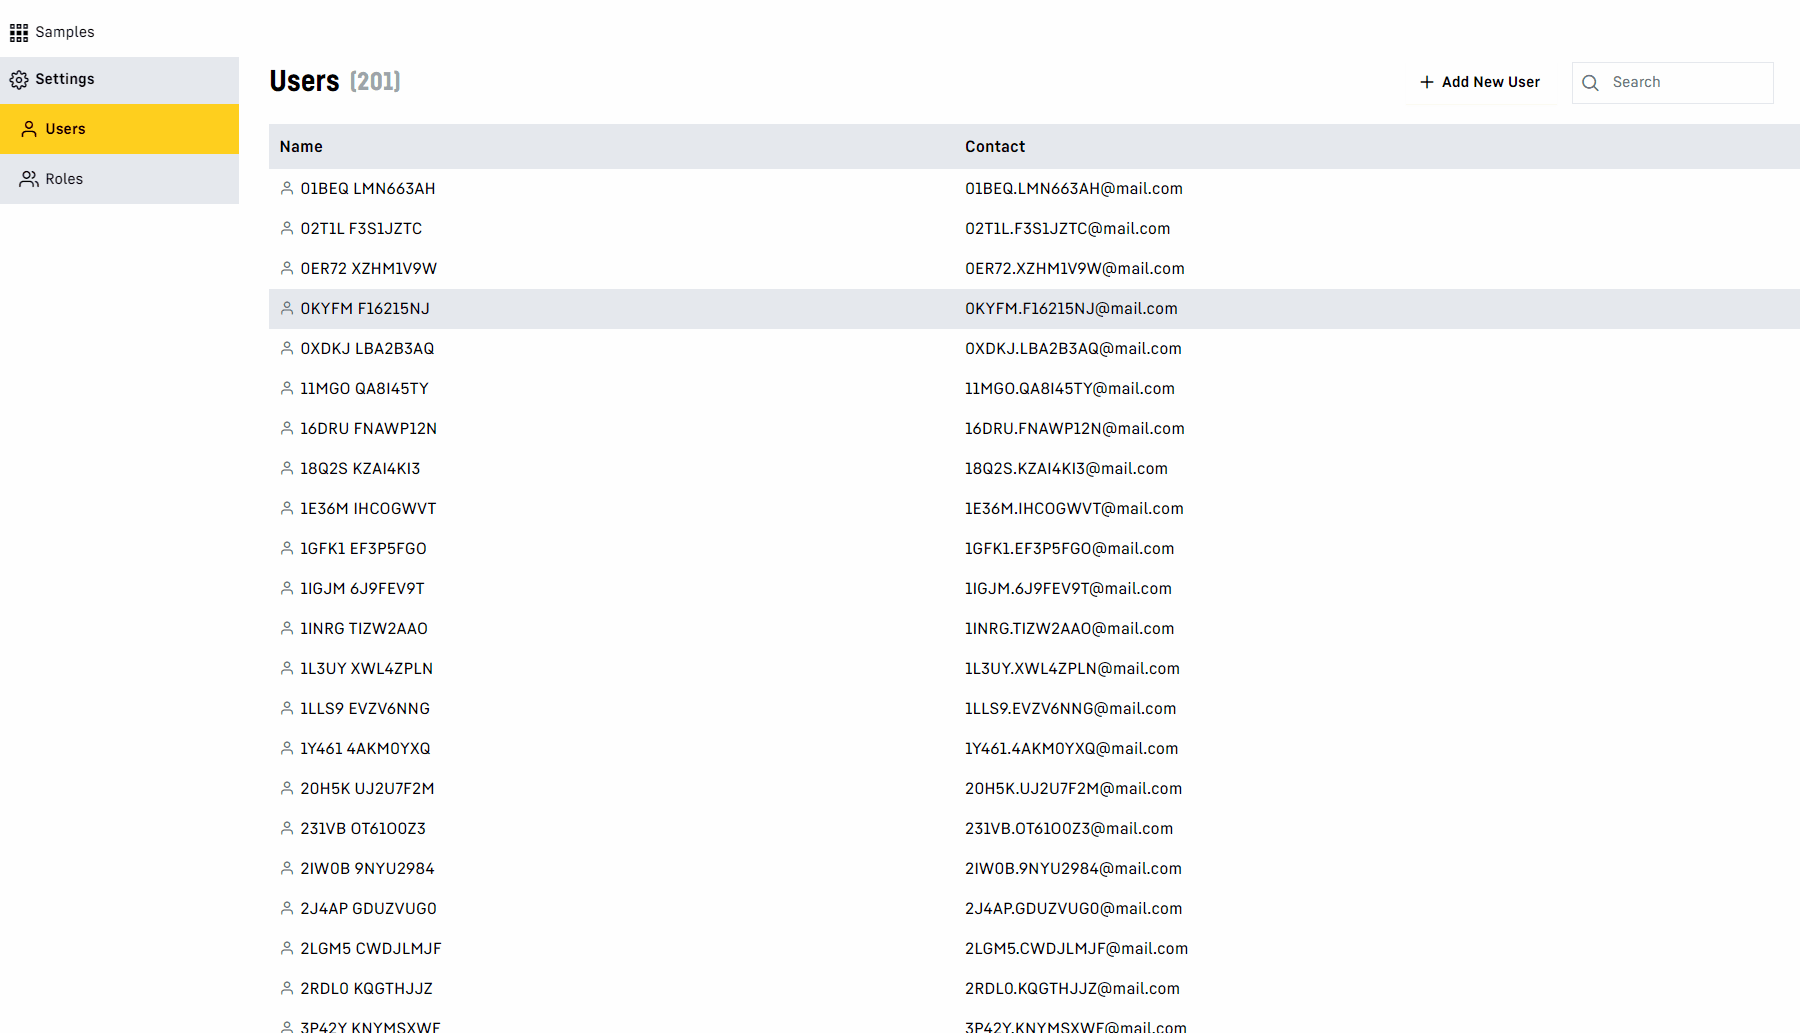Screen dimensions: 1800x1033
Task: Click user icon next to 01BEQ LMN663AH
Action: point(287,188)
